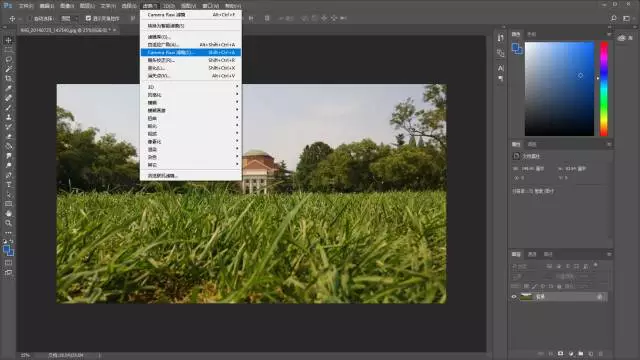Open the Color panel flyout menu

(x=609, y=34)
